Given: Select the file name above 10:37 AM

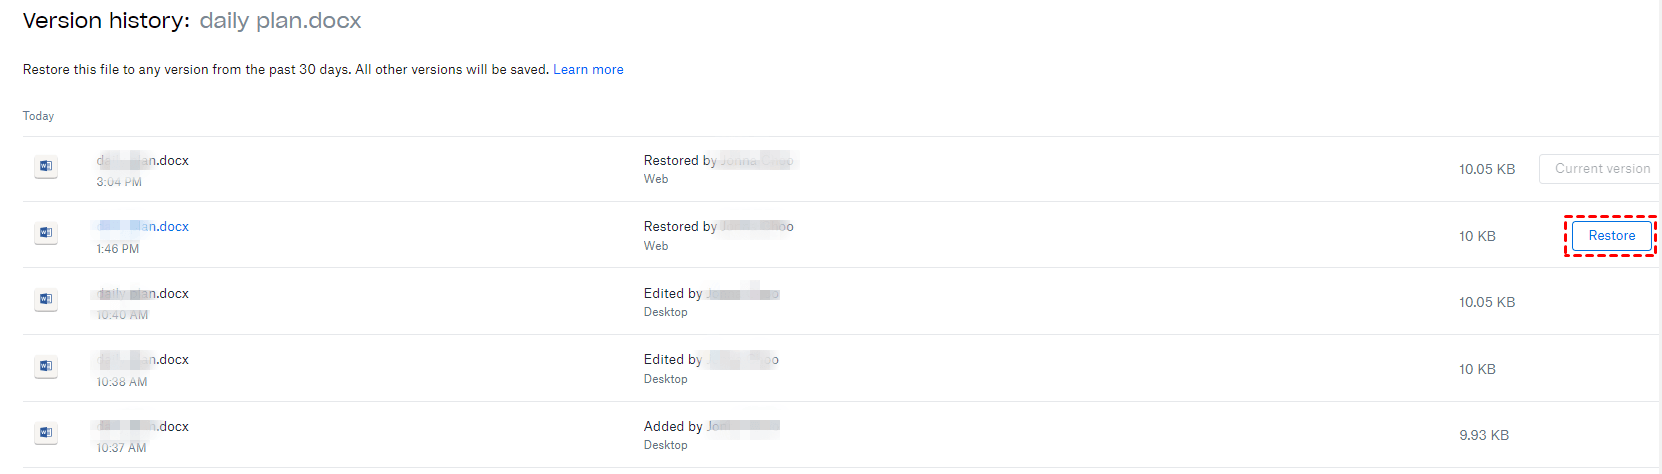Looking at the screenshot, I should coord(143,427).
